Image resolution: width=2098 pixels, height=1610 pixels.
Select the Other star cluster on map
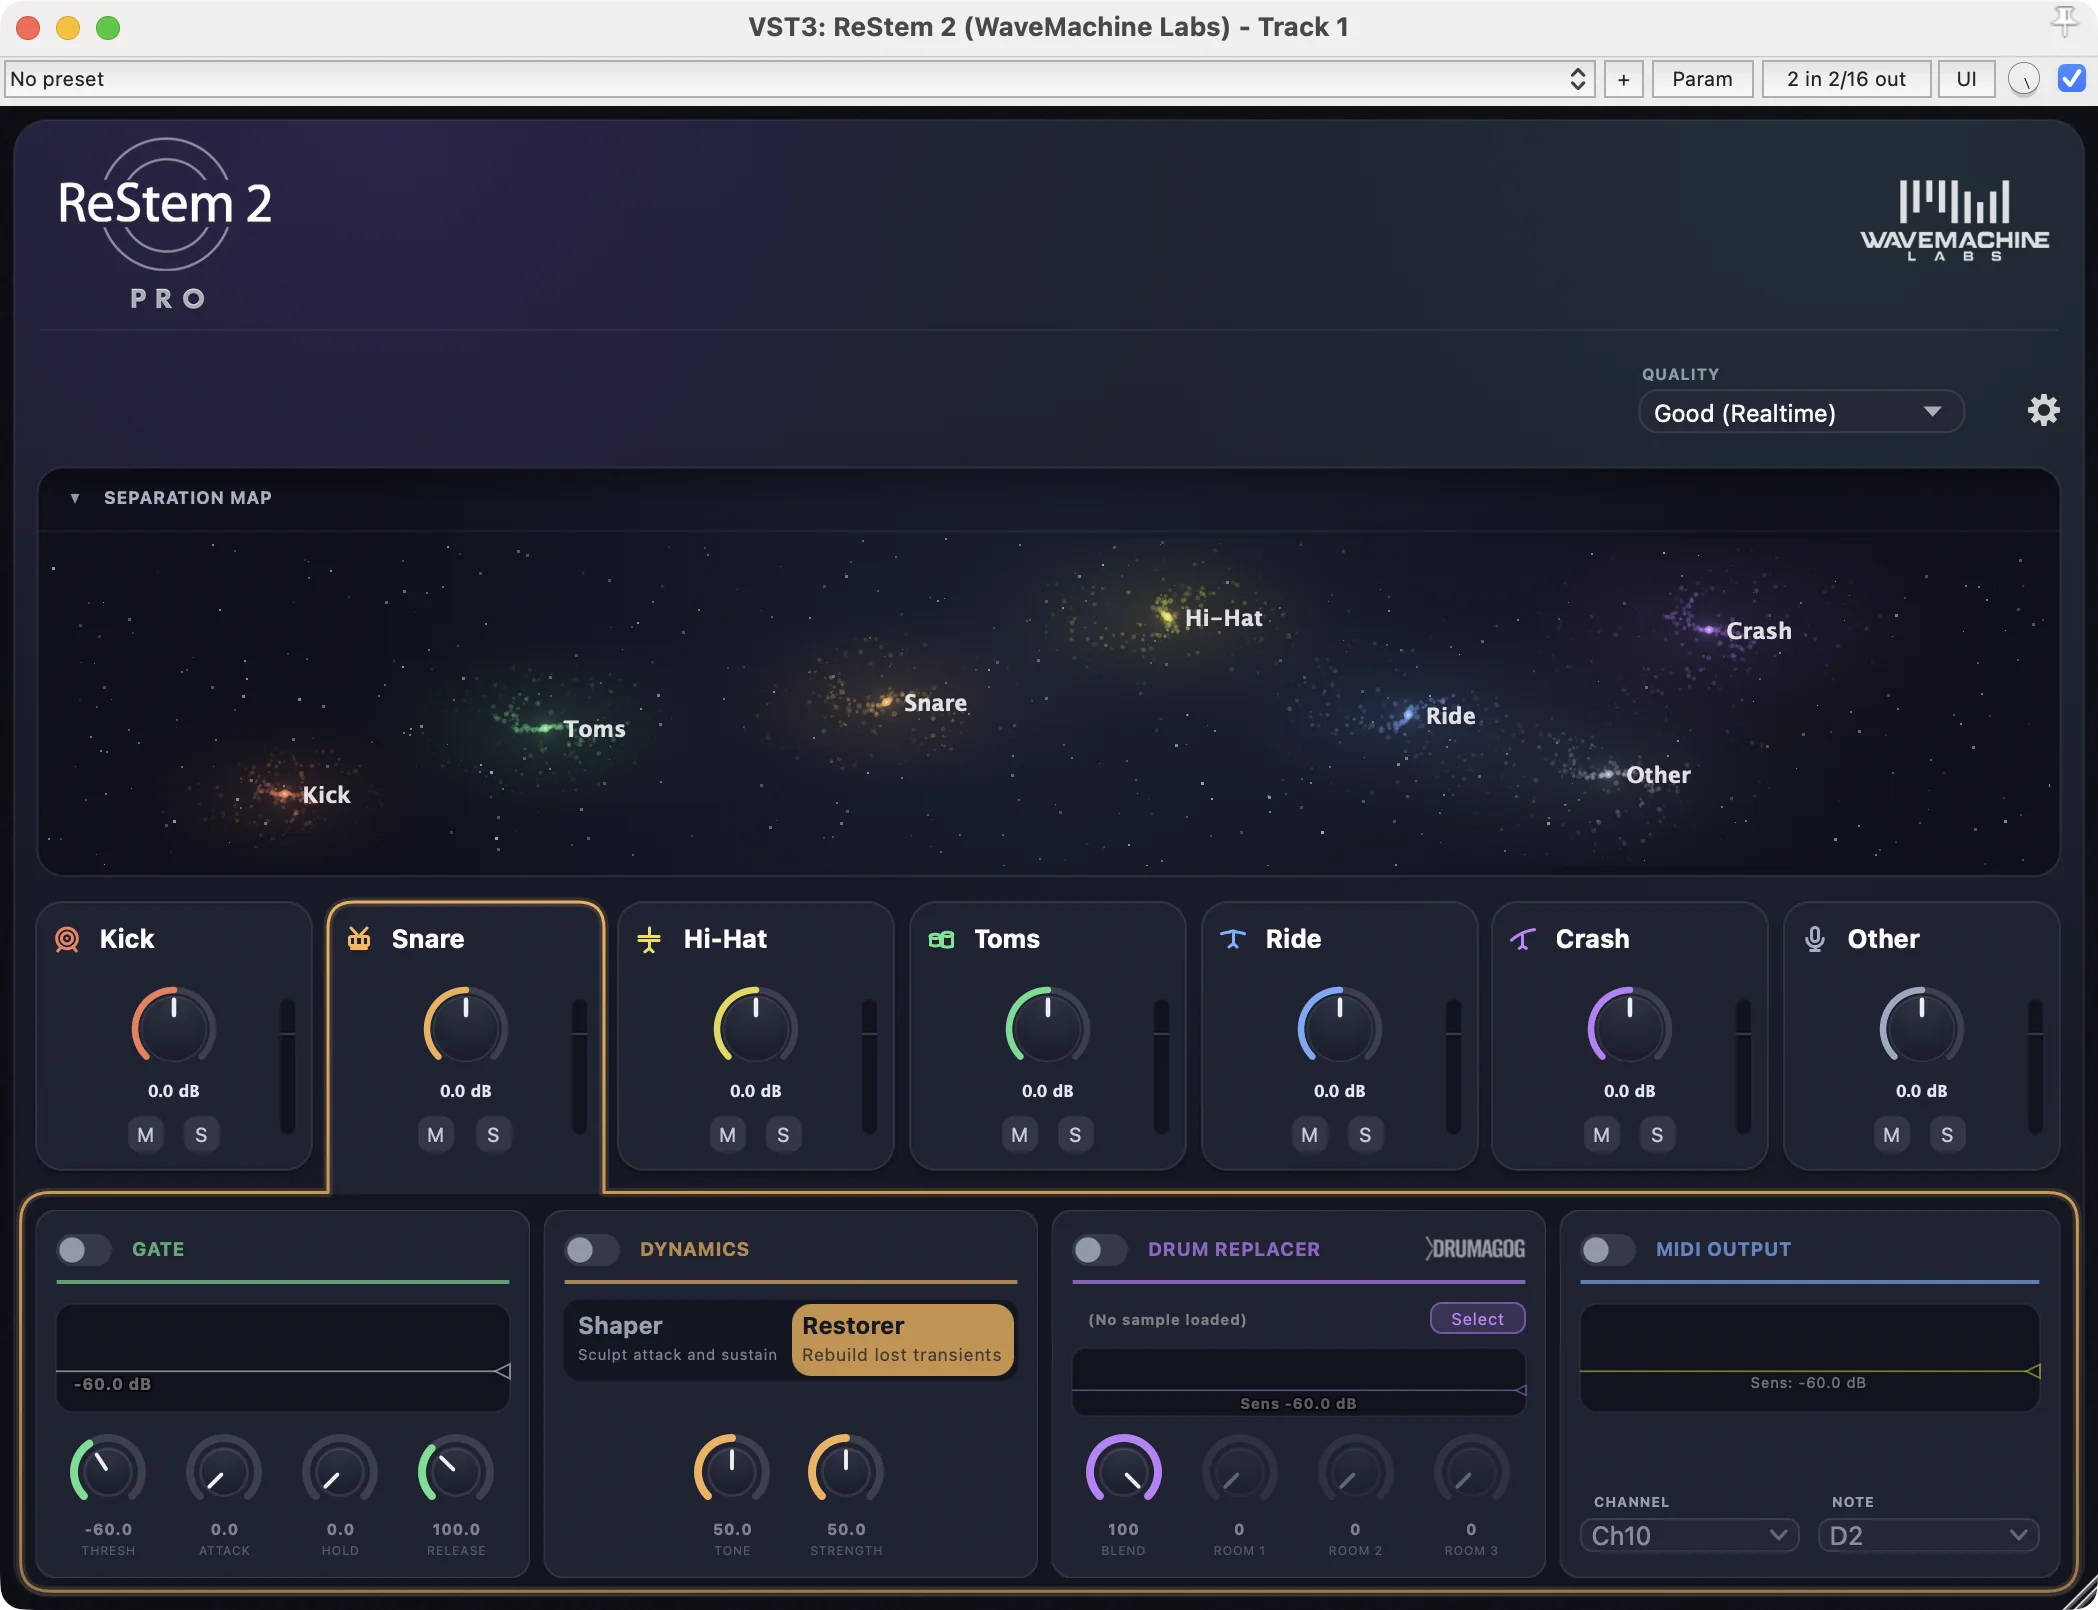(x=1607, y=774)
